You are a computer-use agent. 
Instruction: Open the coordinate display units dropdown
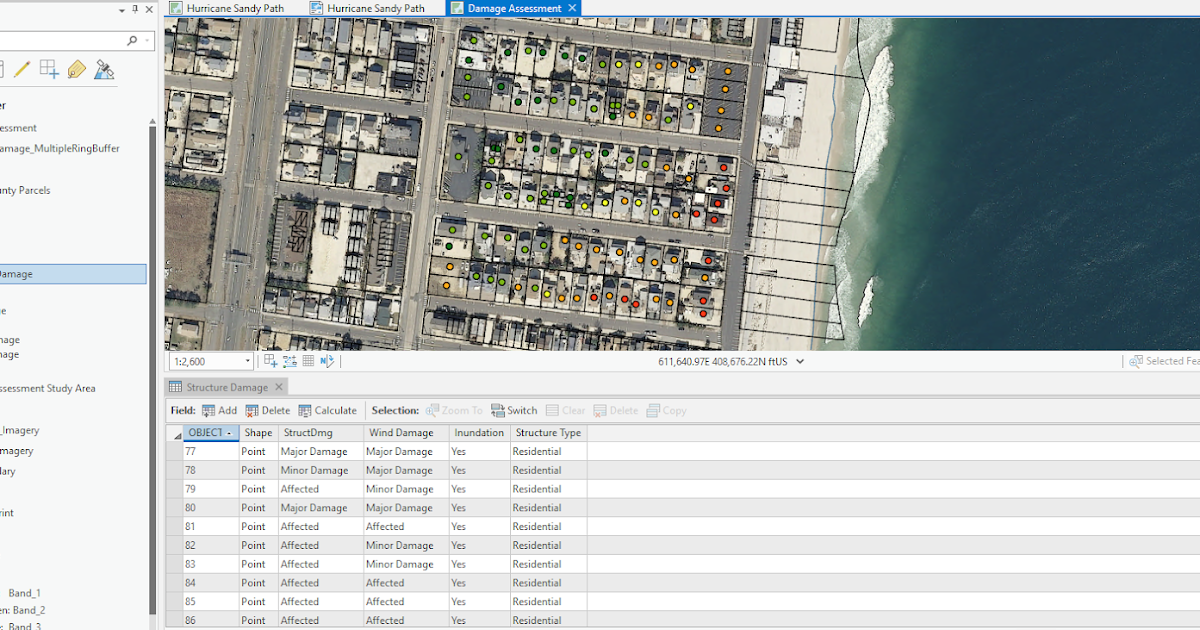(x=797, y=361)
